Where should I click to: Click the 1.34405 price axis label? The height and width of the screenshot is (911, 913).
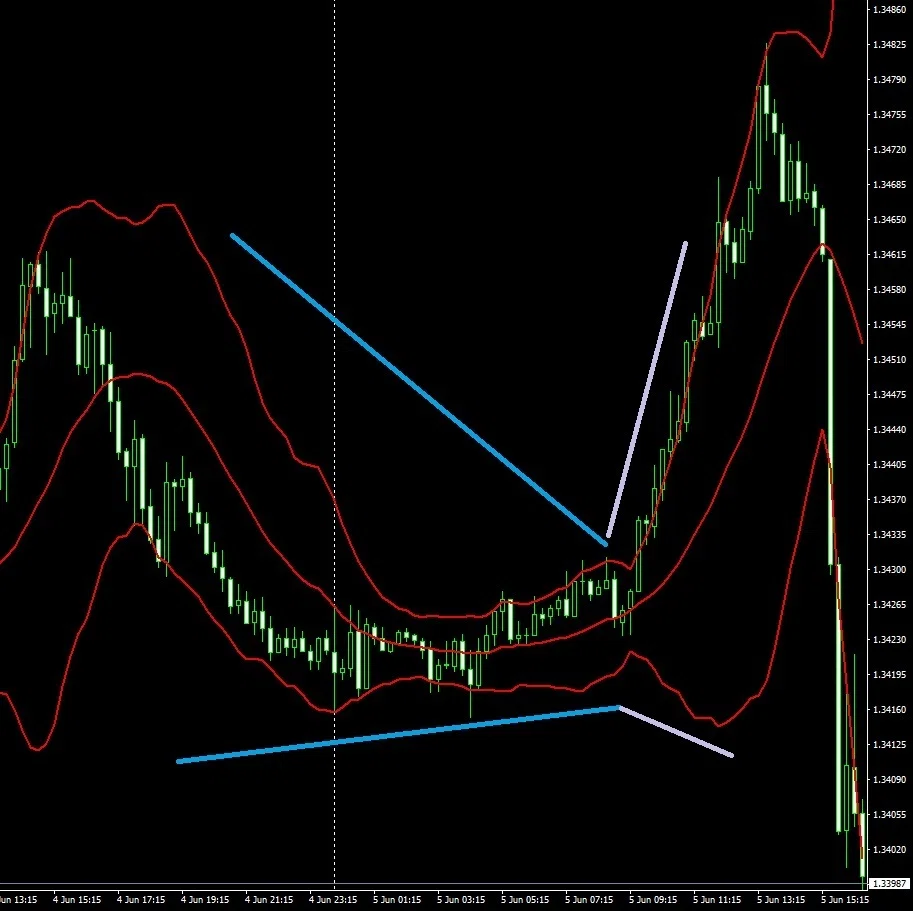[x=889, y=465]
